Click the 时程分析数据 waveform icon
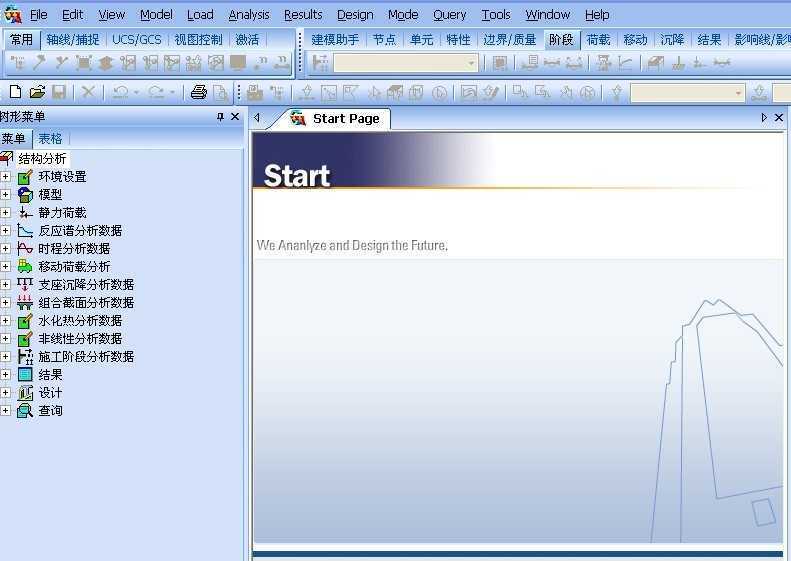Screen dimensions: 791x561 (25, 249)
